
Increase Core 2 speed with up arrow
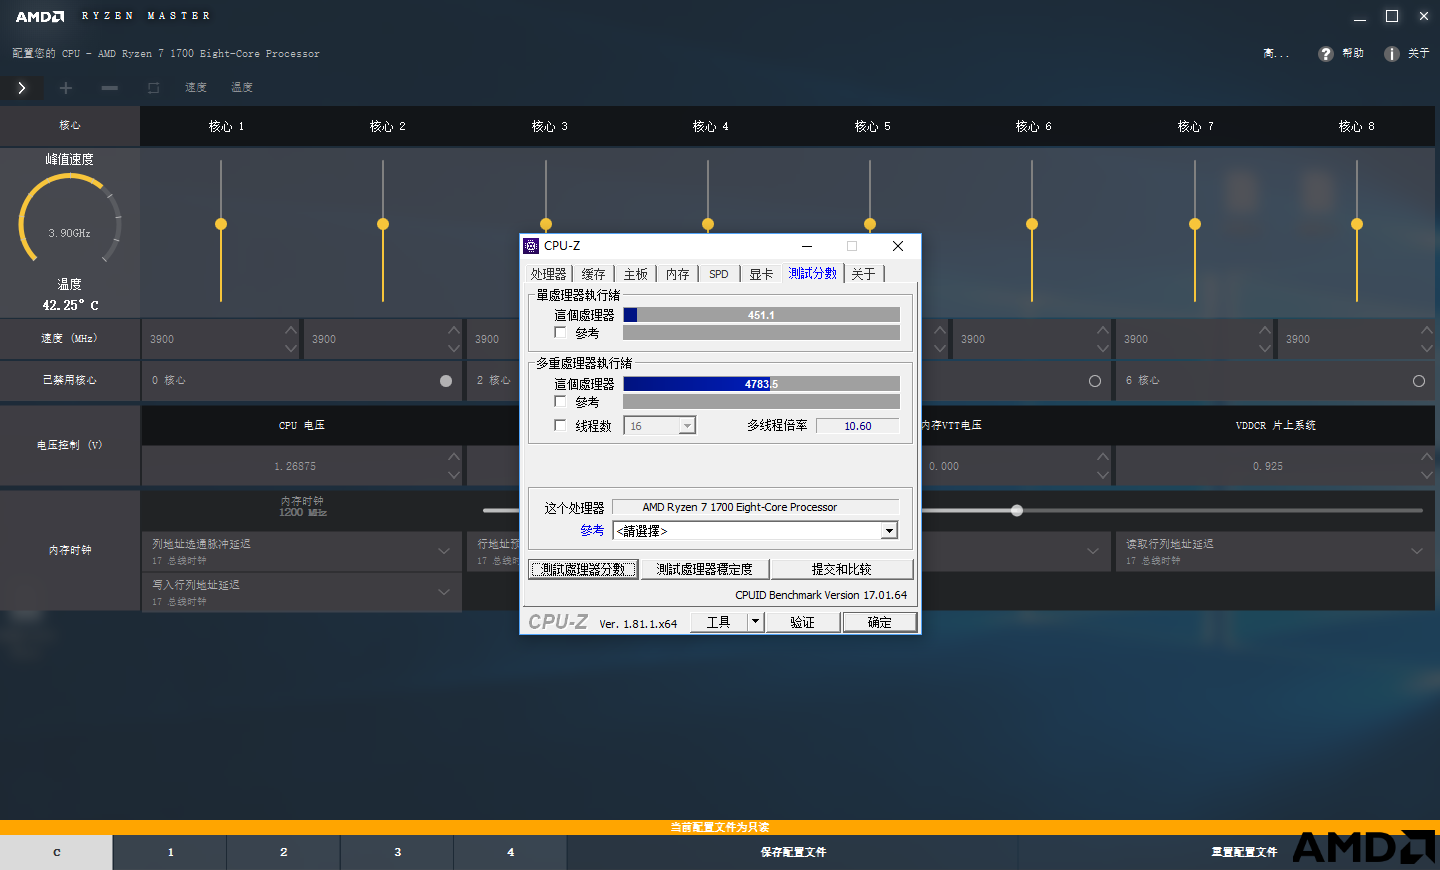point(454,330)
